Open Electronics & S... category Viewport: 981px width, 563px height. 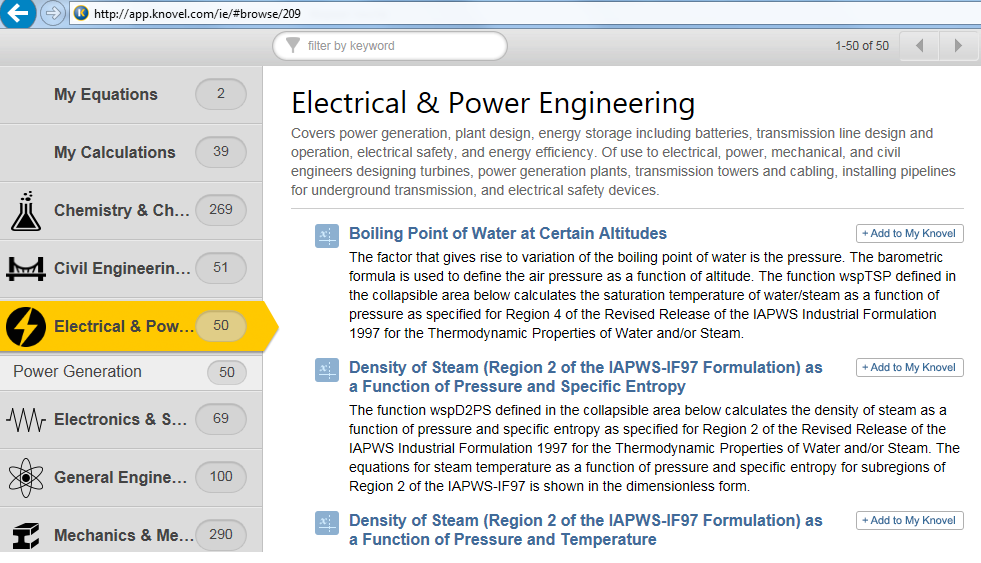[131, 420]
